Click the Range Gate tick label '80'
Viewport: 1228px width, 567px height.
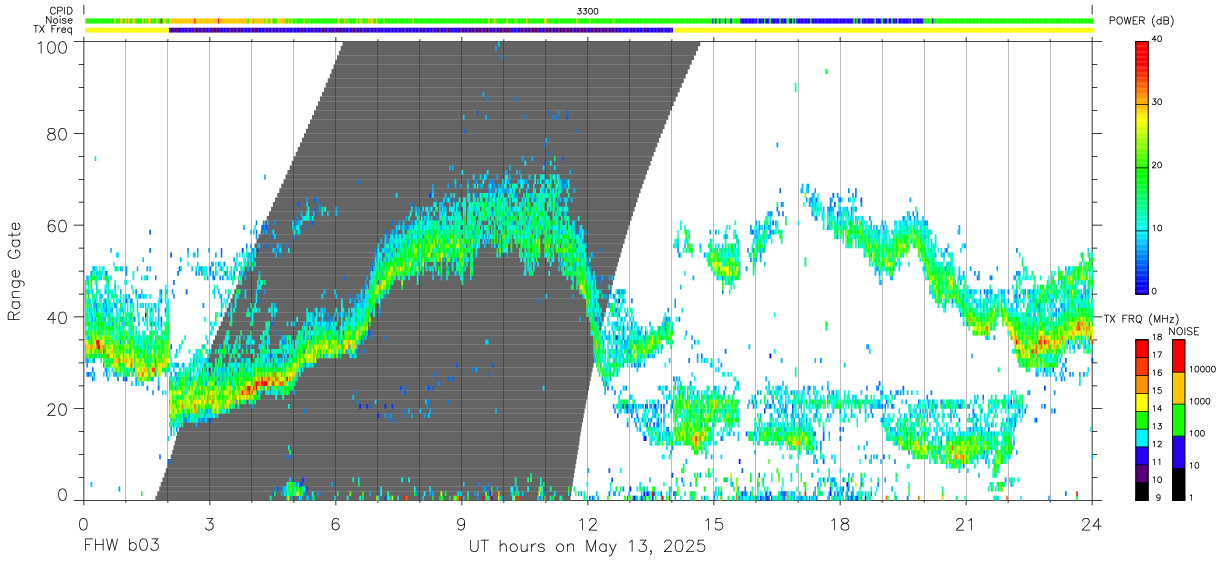[x=59, y=133]
